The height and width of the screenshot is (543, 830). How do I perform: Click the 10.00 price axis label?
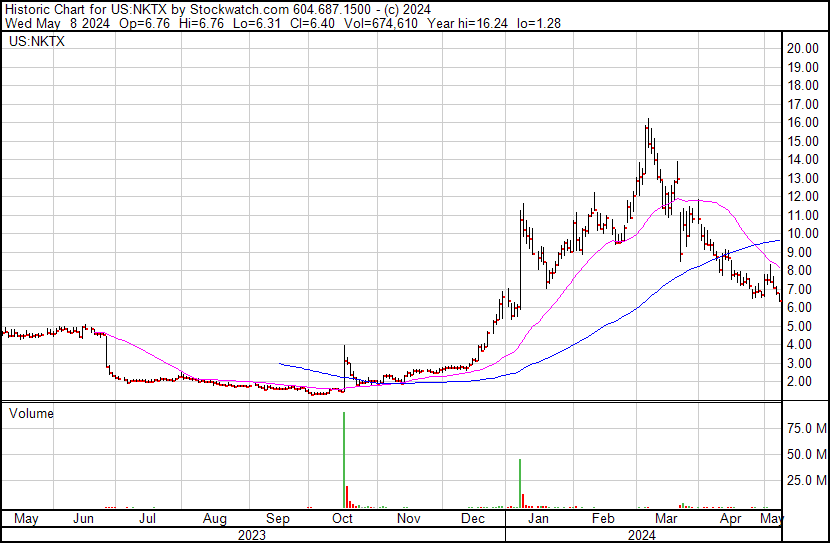click(x=802, y=234)
